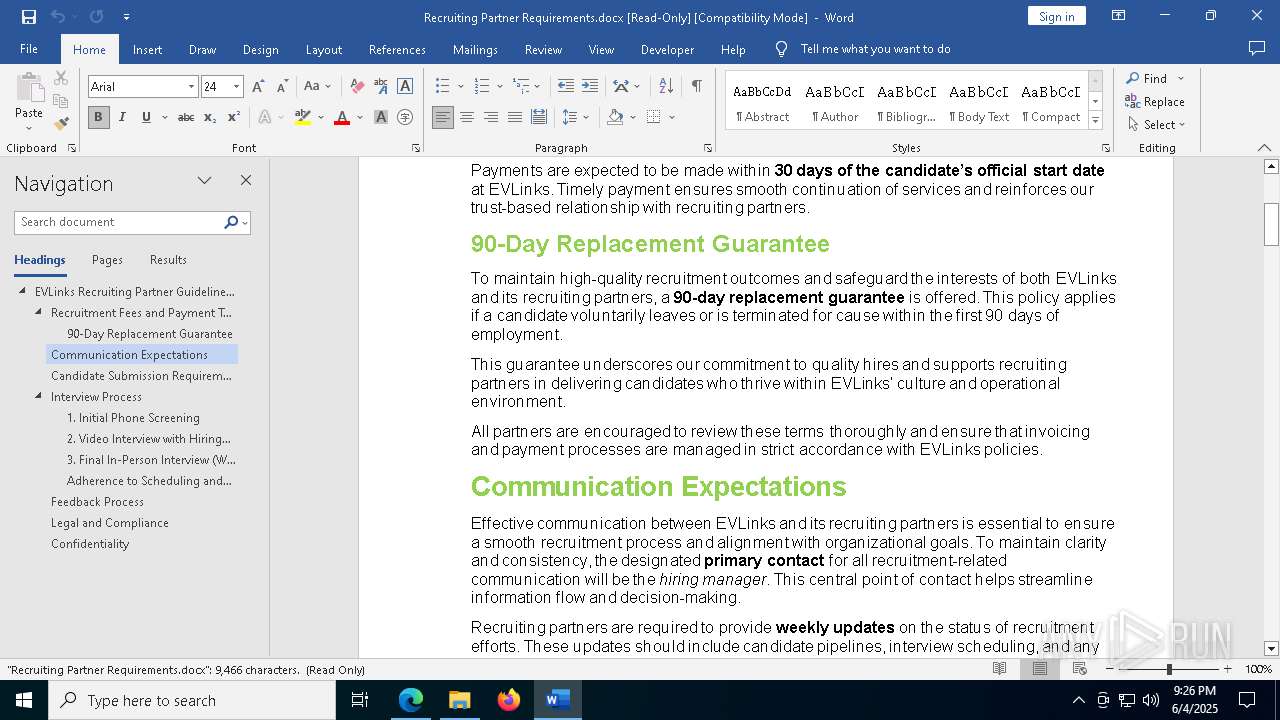Screen dimensions: 1280x720
Task: Click the zoom slider handle
Action: coord(1169,669)
